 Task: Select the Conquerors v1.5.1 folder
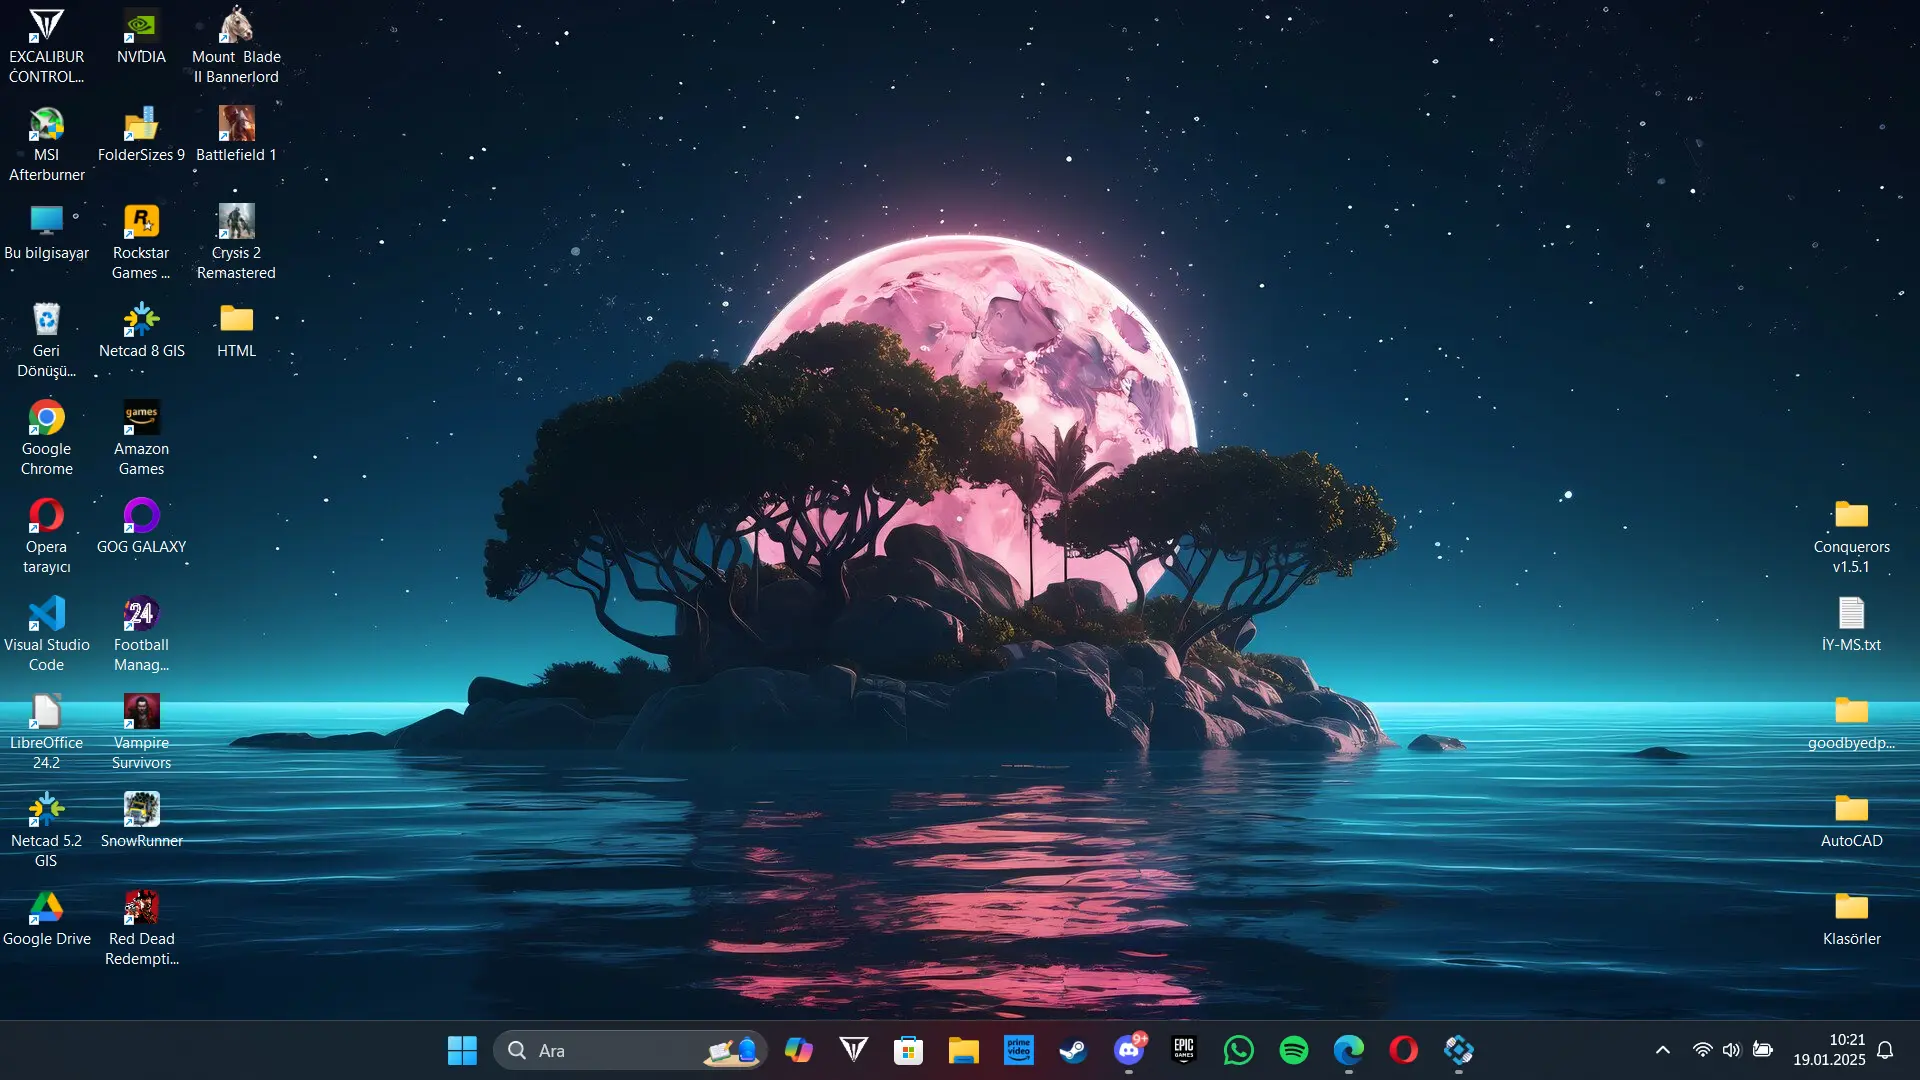point(1851,536)
